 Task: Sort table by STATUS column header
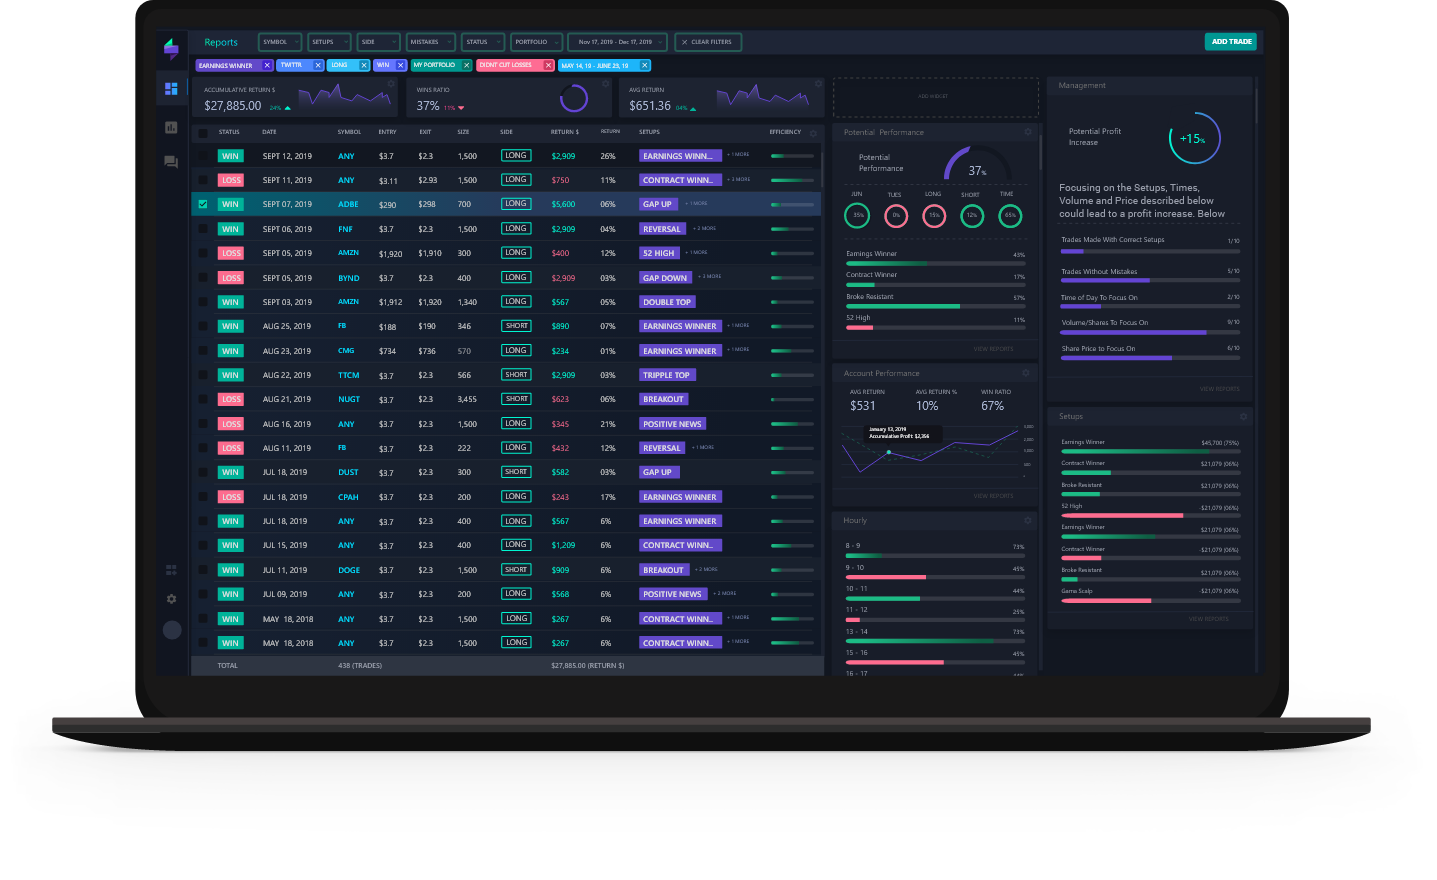229,132
